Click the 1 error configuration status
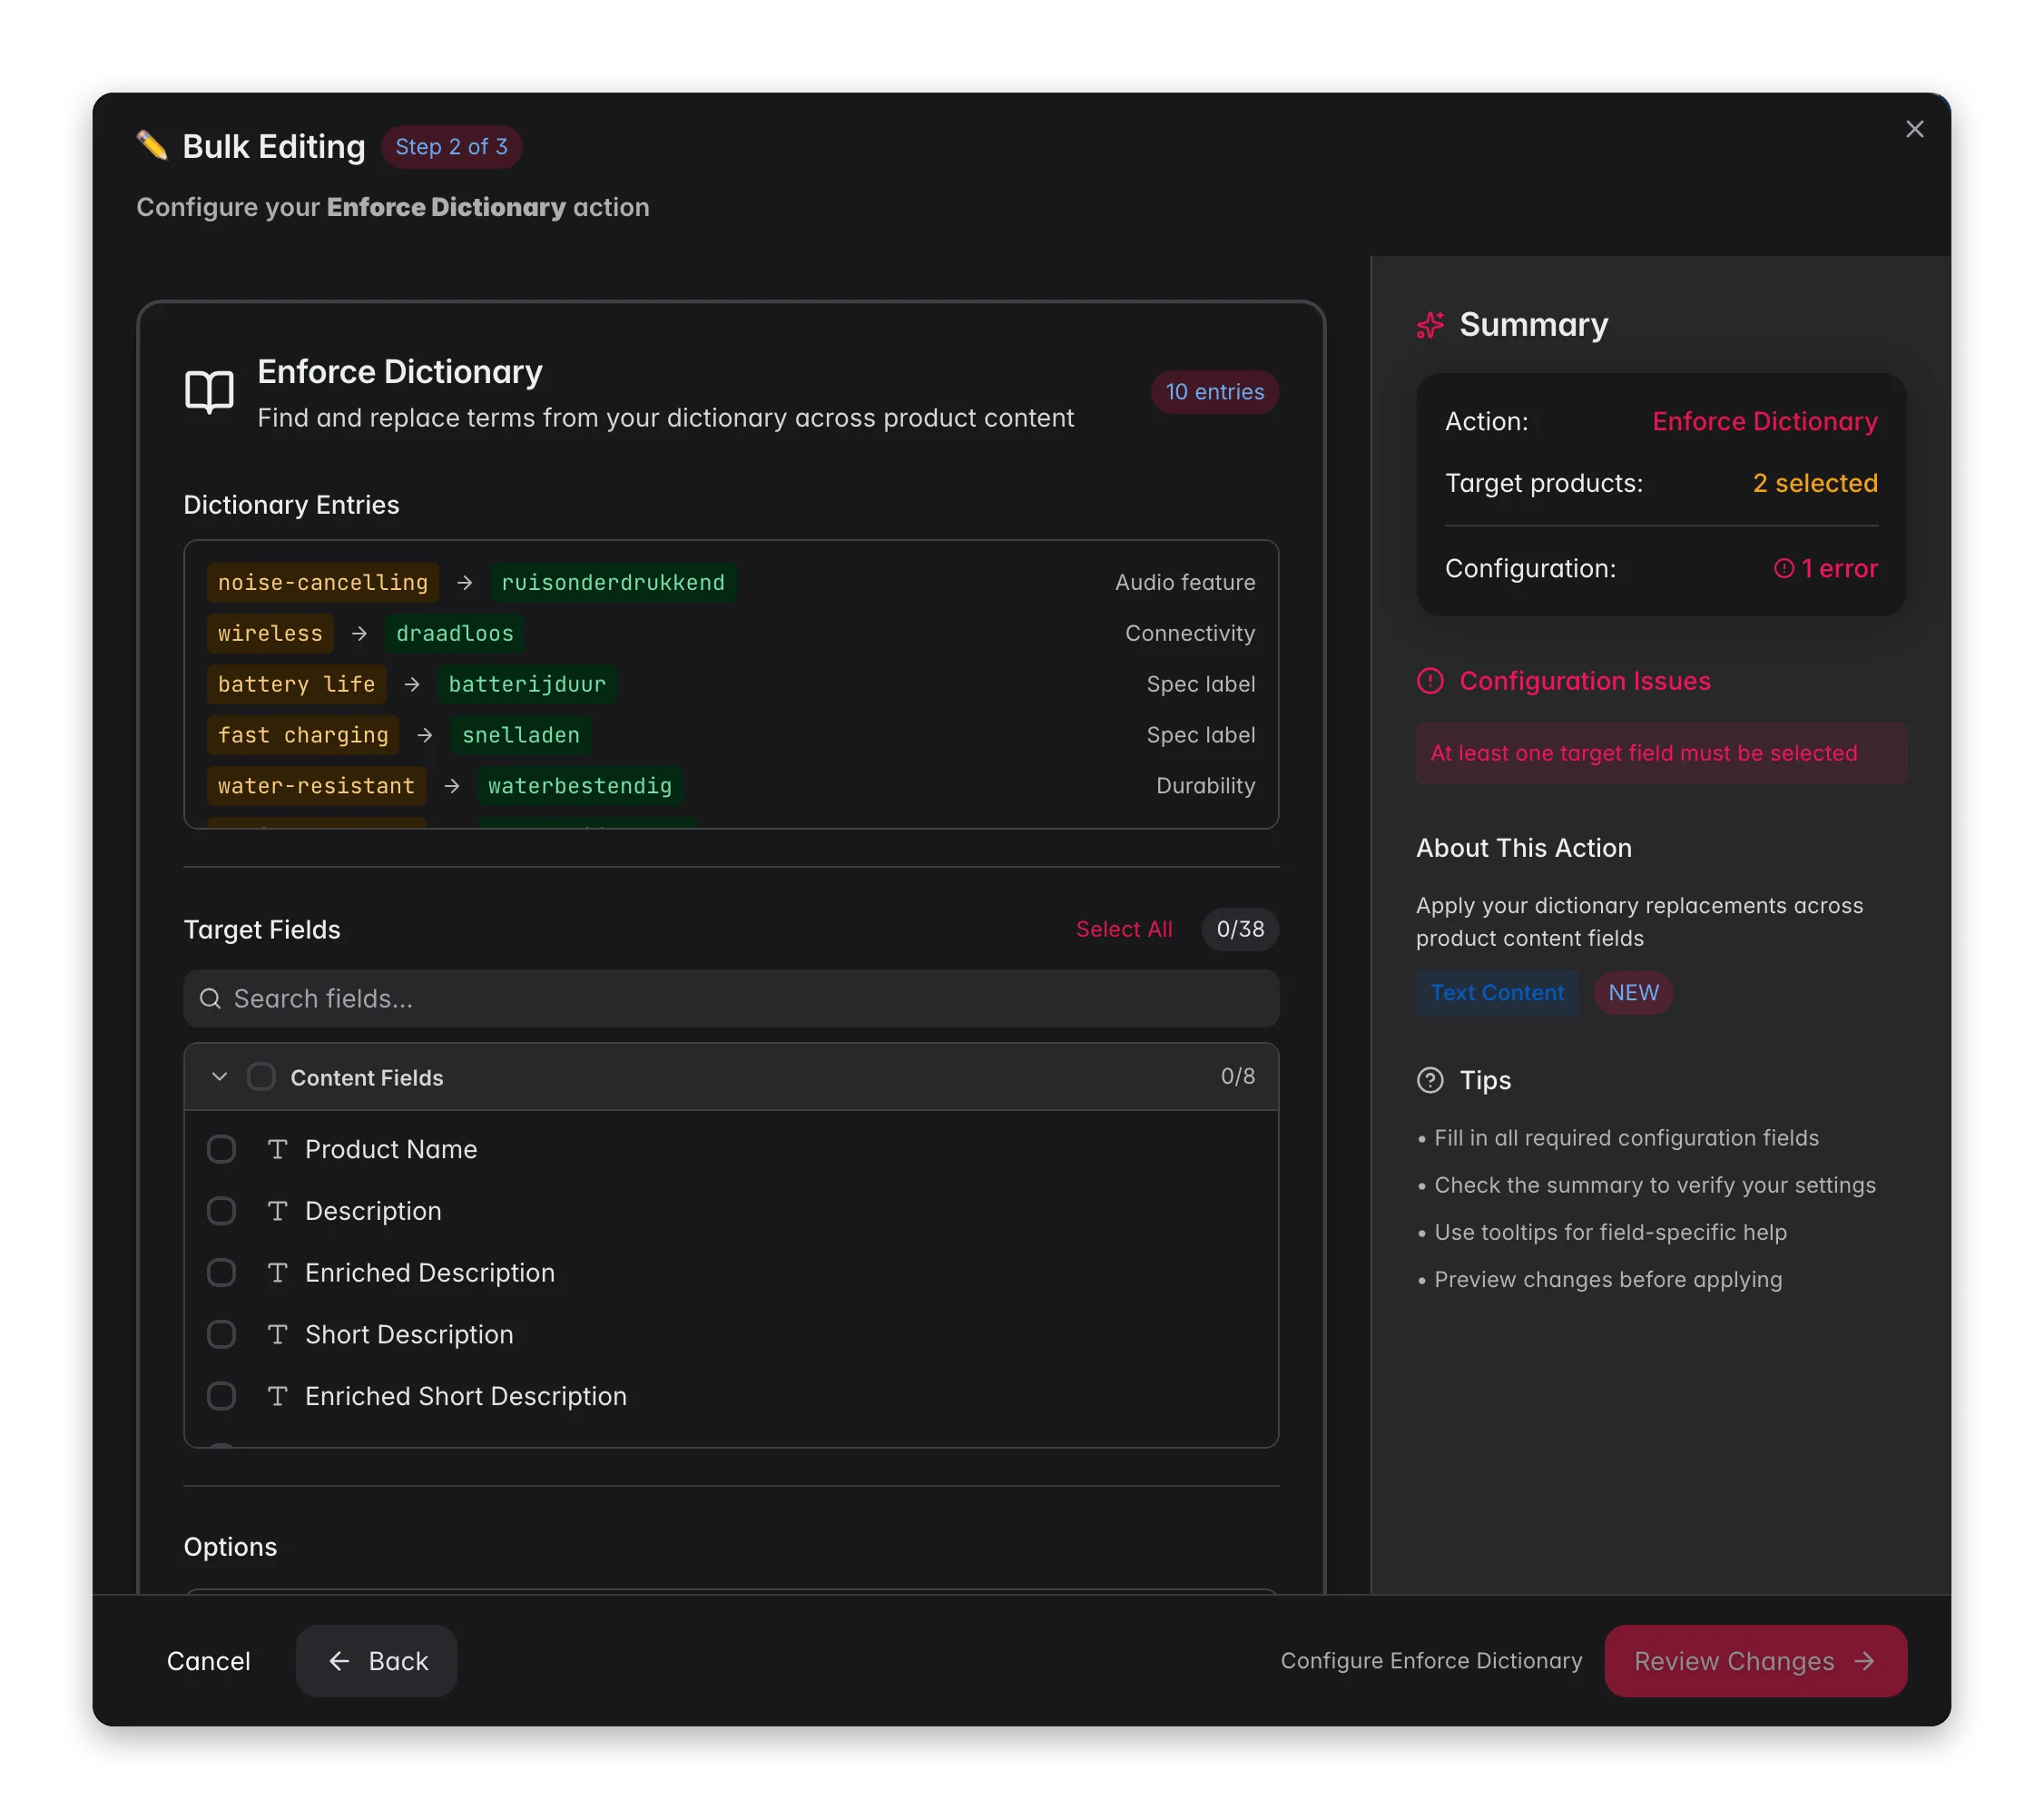Viewport: 2044px width, 1819px height. (x=1825, y=569)
